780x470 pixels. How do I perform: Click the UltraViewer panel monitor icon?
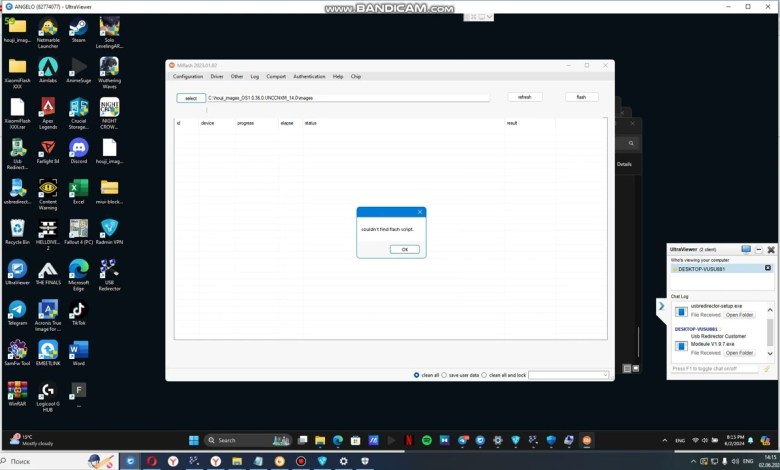click(746, 249)
